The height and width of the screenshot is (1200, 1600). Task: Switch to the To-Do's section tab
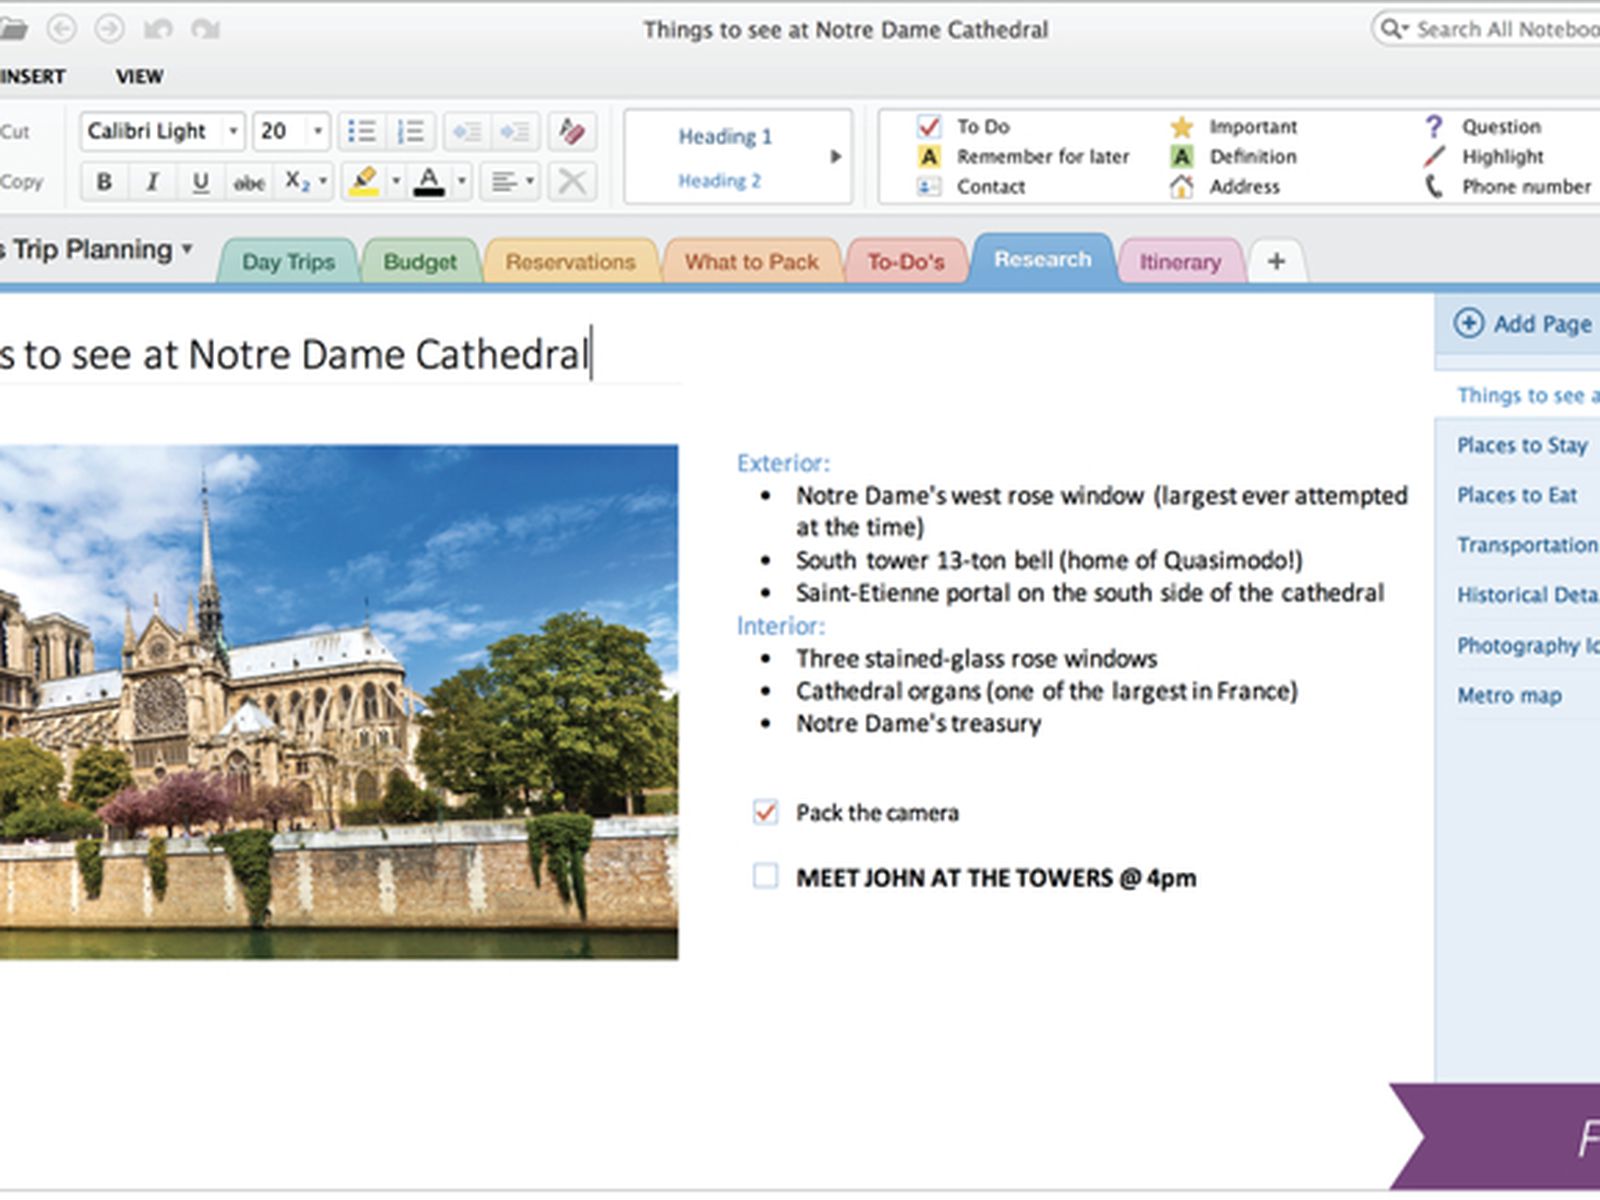906,262
